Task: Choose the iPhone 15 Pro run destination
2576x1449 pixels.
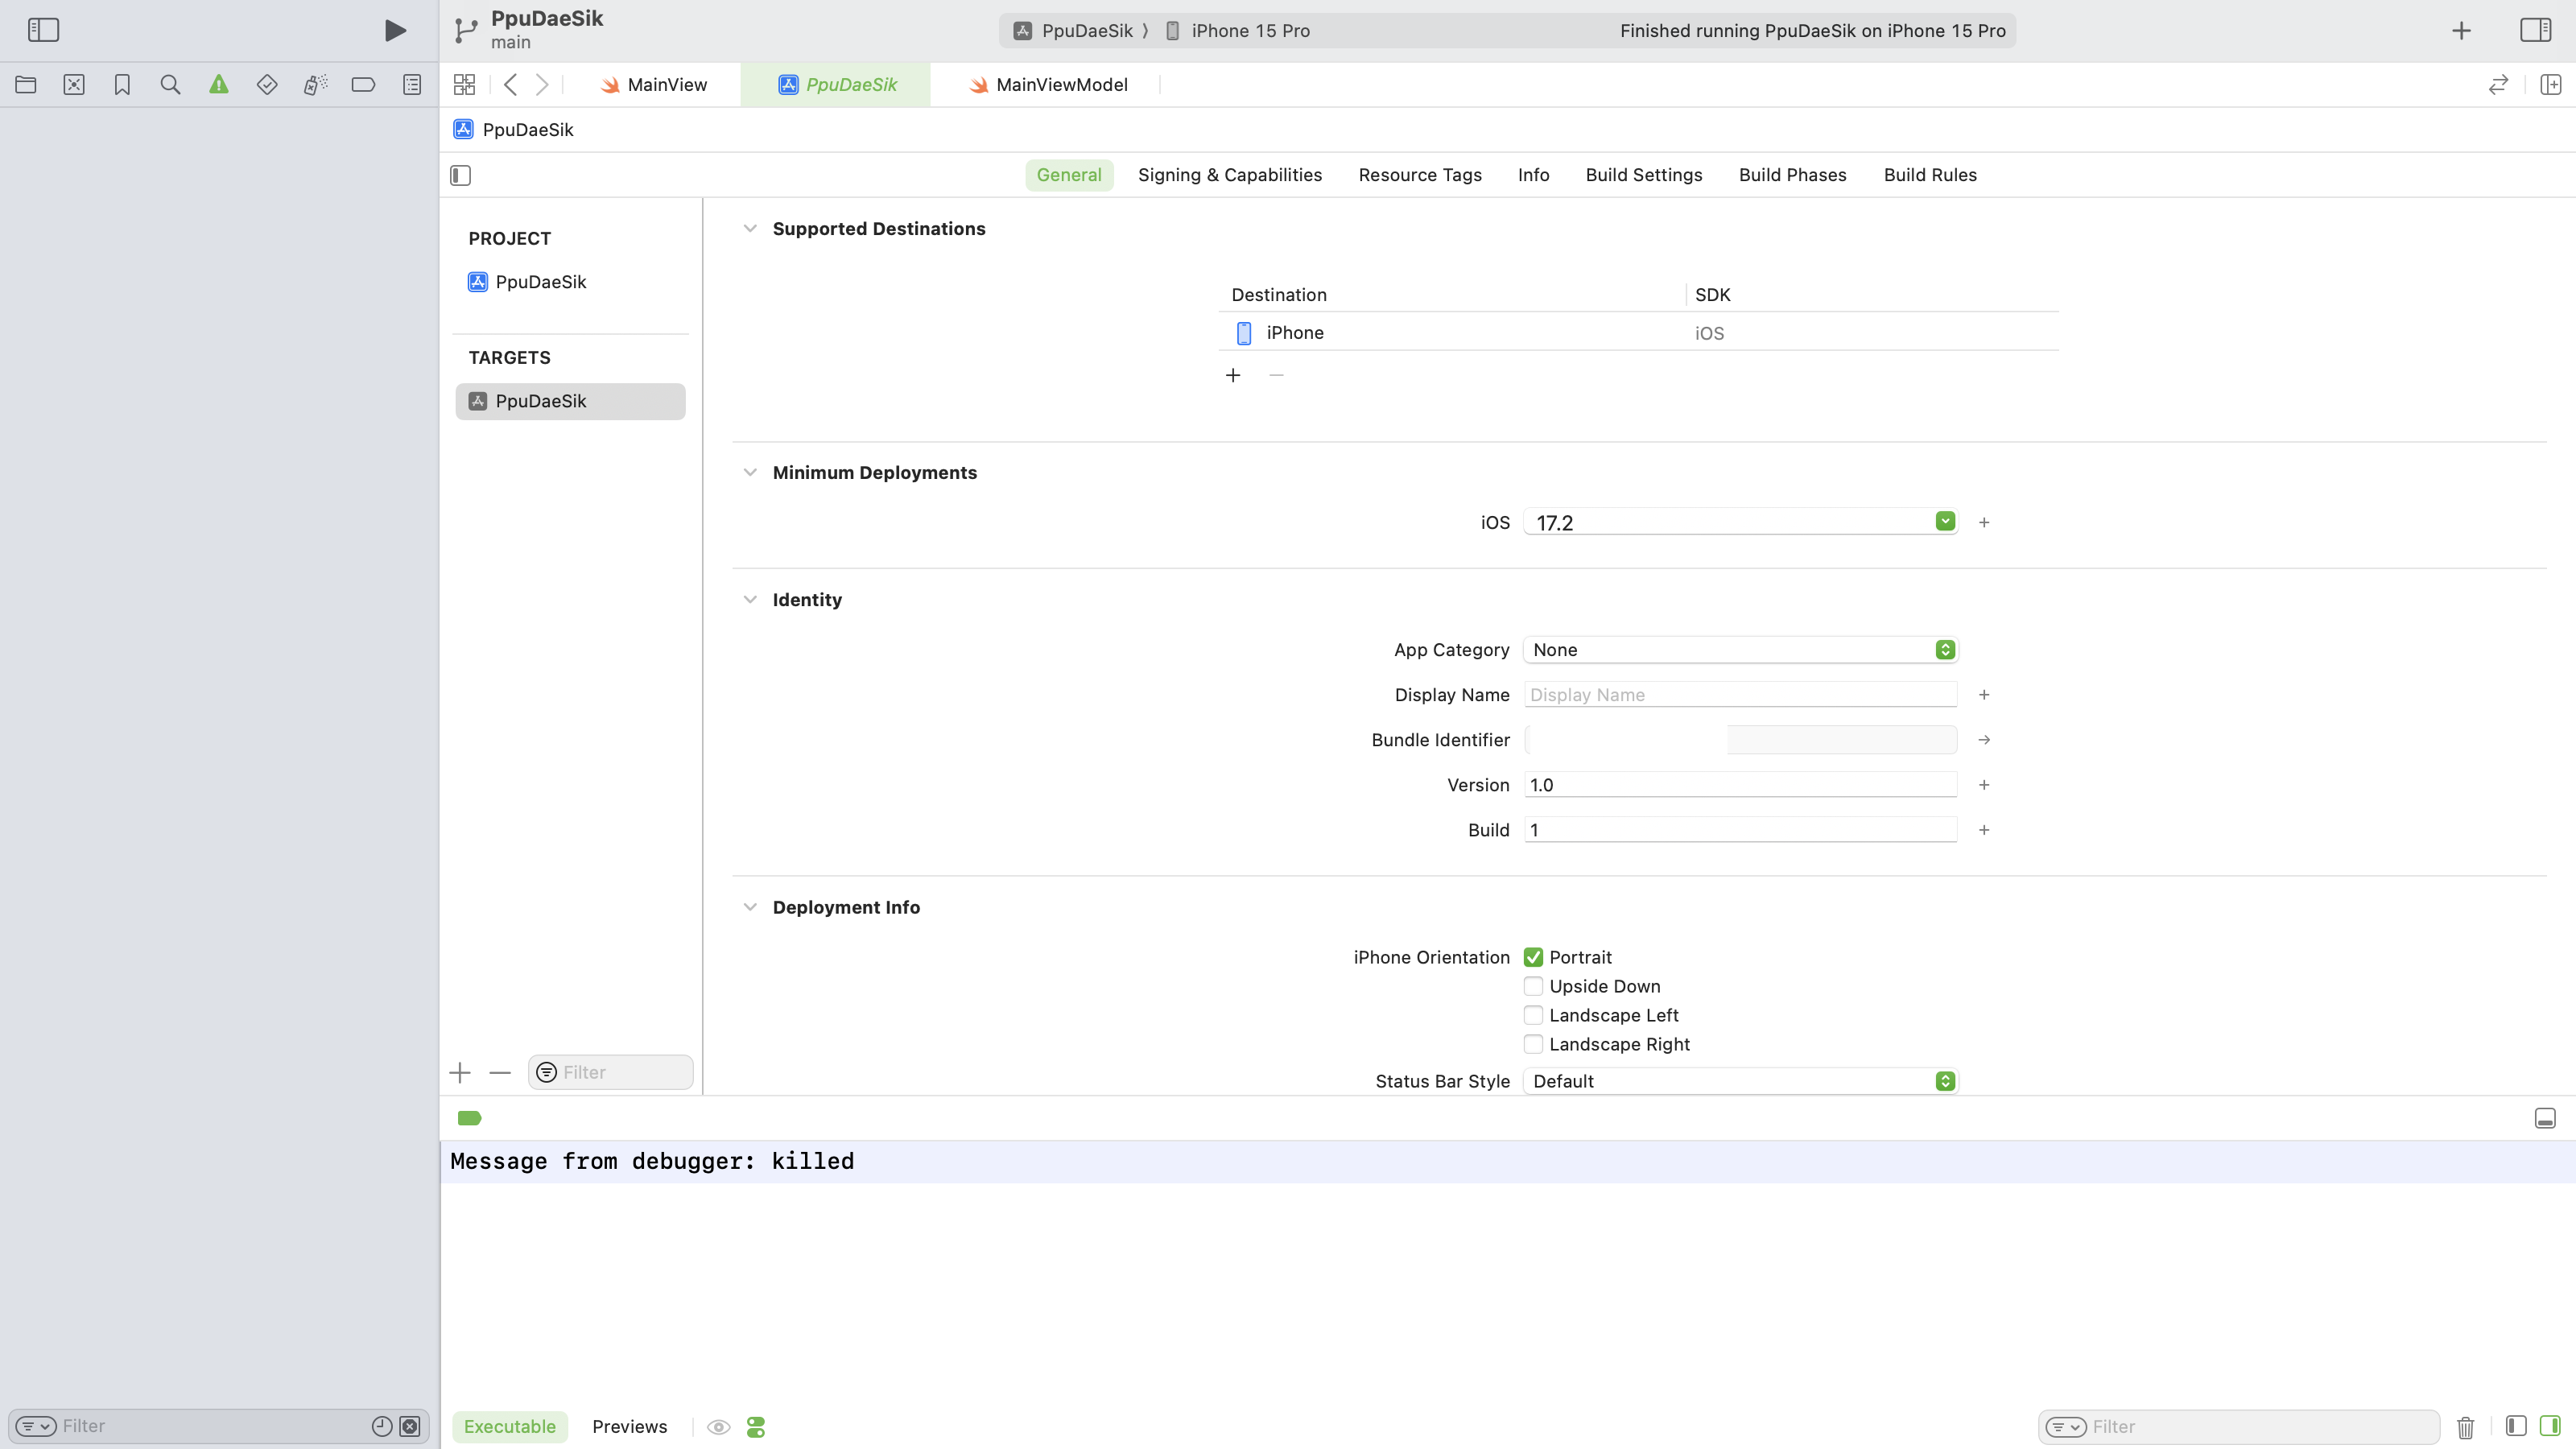Action: [x=1238, y=31]
